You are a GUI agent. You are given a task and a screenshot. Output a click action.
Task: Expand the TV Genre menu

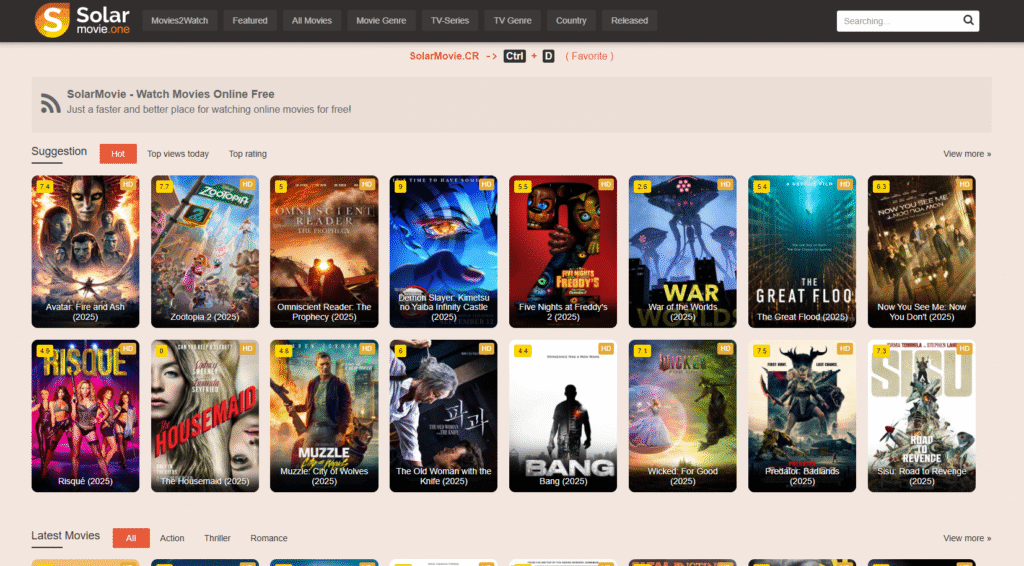click(x=513, y=20)
